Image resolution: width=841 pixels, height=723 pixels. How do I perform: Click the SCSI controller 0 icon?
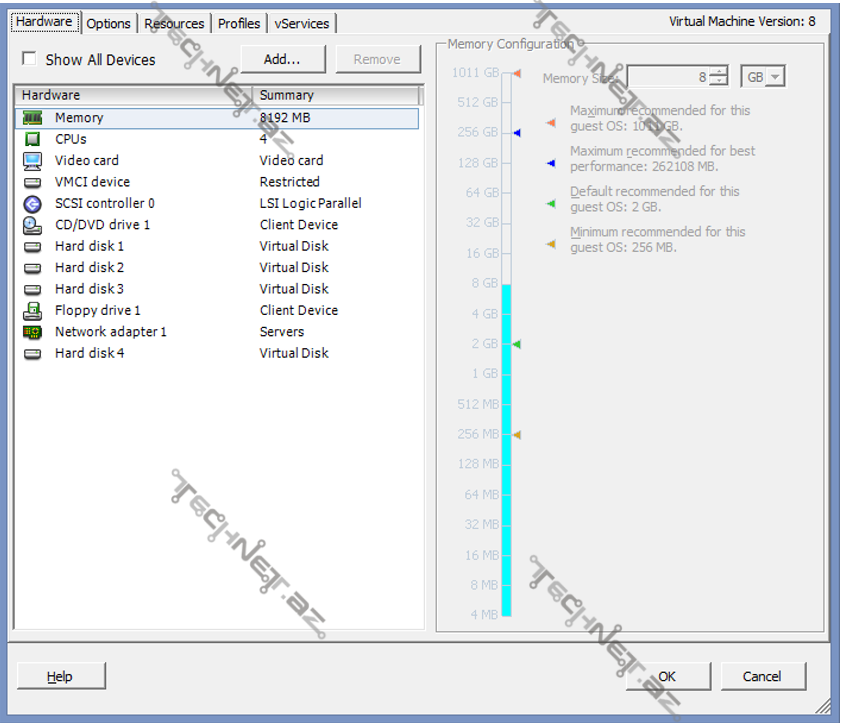(33, 204)
